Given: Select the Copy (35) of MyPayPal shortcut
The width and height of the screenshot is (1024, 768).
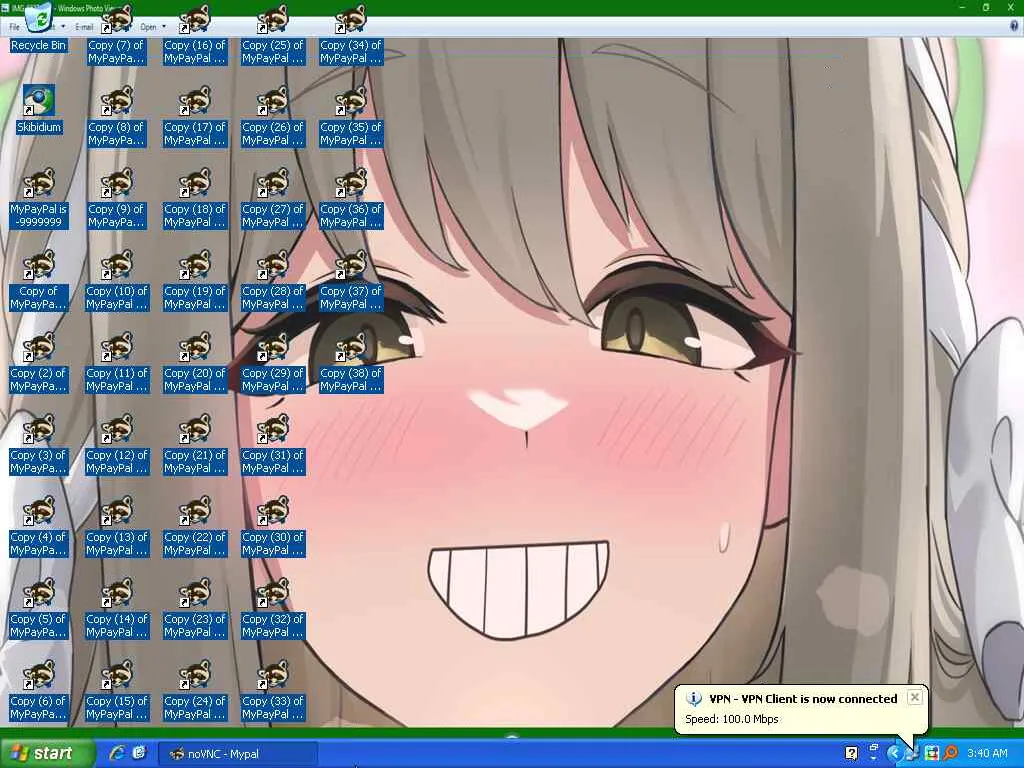Looking at the screenshot, I should (x=351, y=116).
